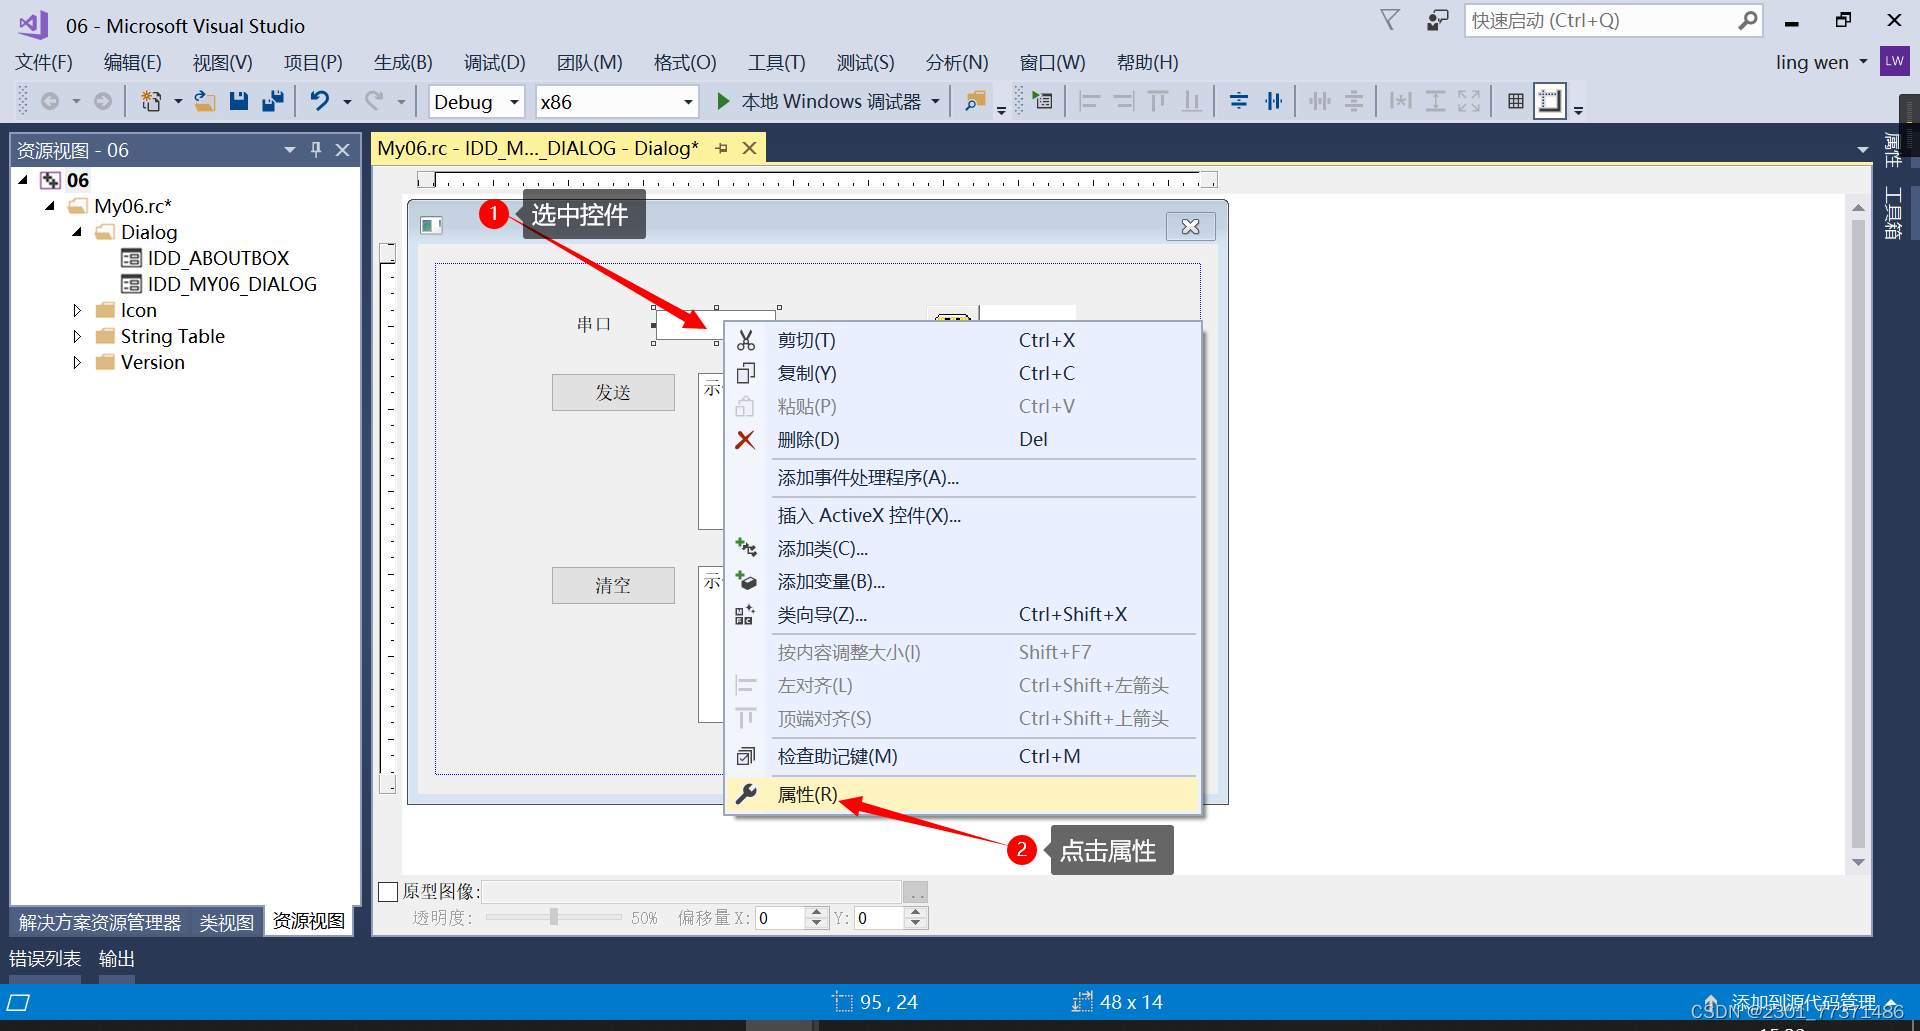Switch to the 类视图 tab at panel bottom
Image resolution: width=1920 pixels, height=1031 pixels.
(225, 921)
